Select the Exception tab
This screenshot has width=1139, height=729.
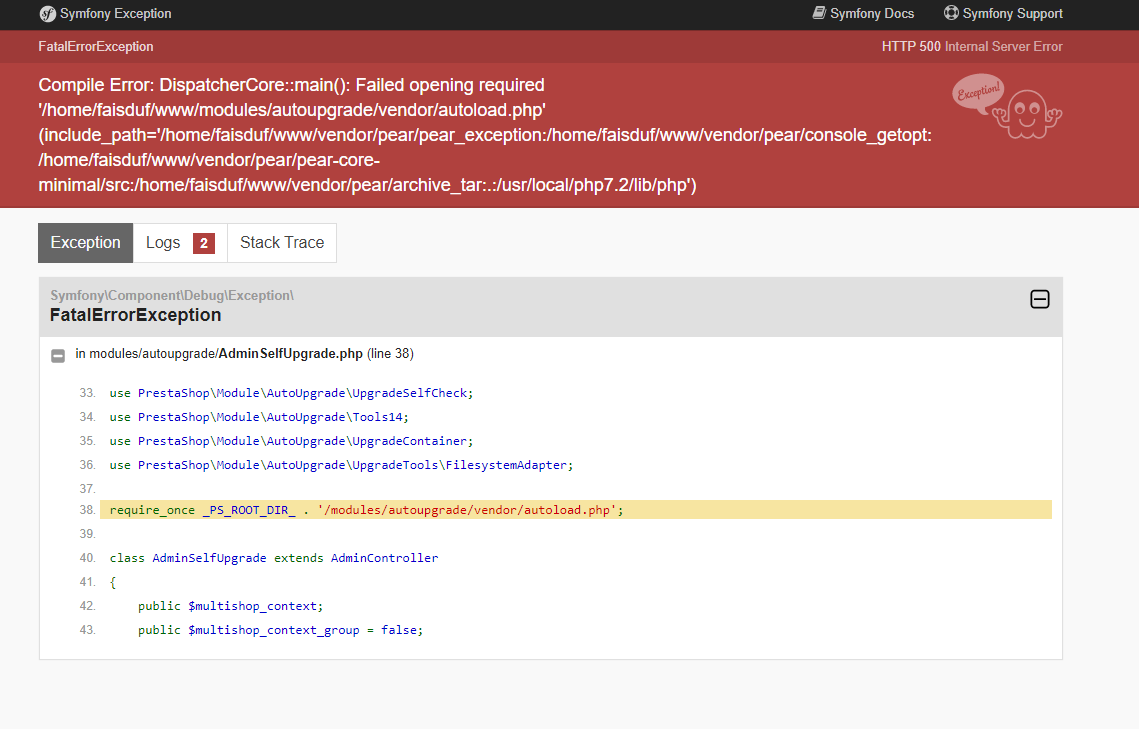click(x=86, y=243)
